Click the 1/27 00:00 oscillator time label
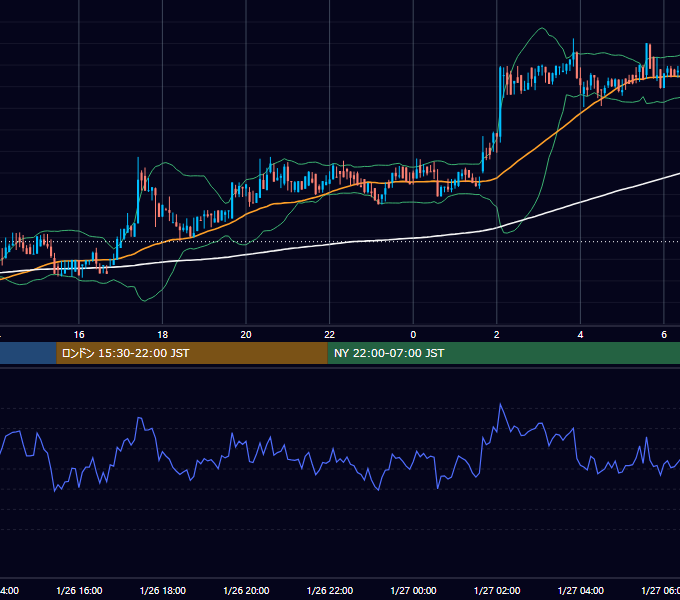The height and width of the screenshot is (600, 680). (413, 590)
